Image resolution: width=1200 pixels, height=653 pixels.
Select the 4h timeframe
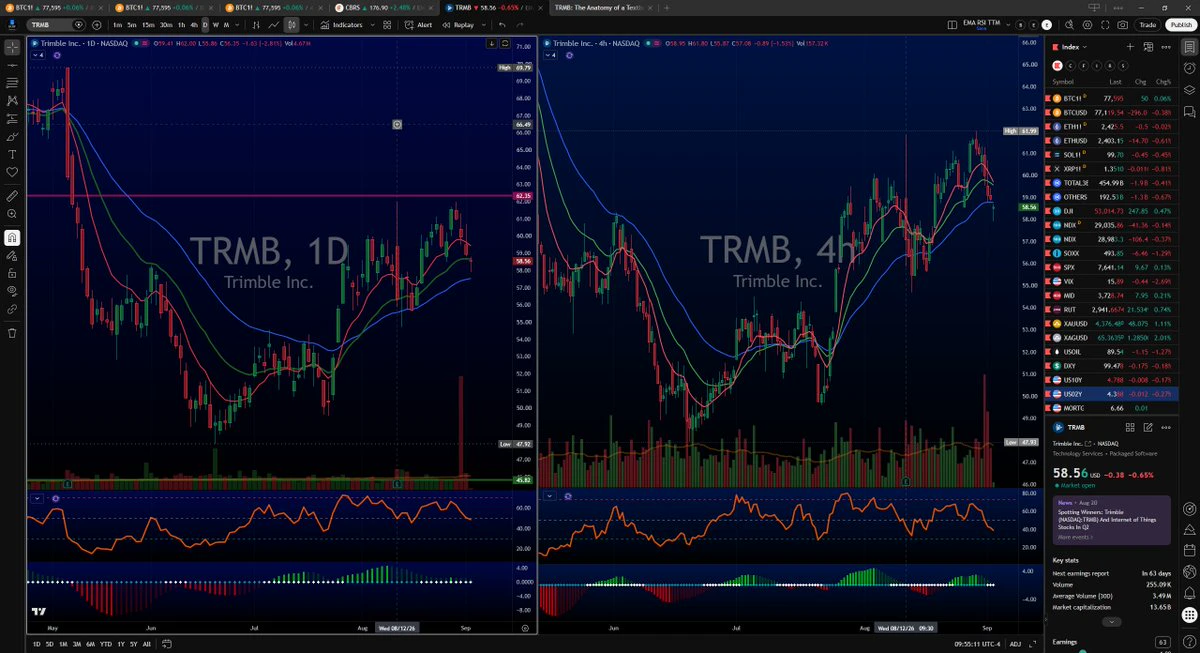click(x=194, y=24)
